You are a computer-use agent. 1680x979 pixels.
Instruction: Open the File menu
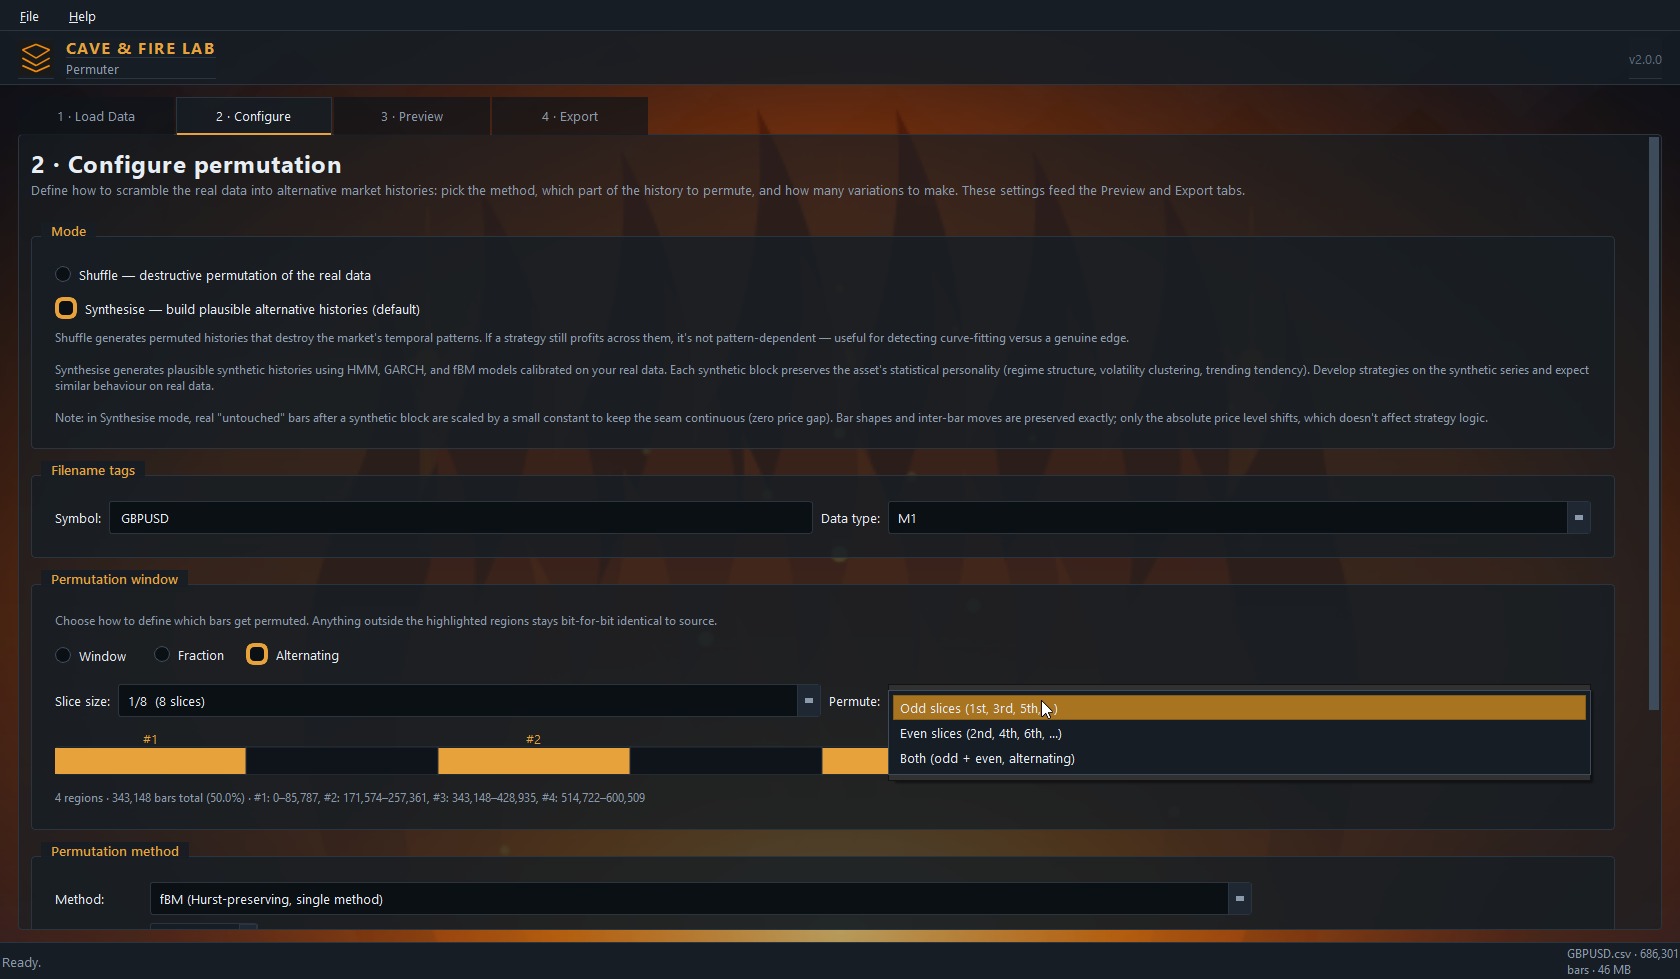(x=29, y=16)
